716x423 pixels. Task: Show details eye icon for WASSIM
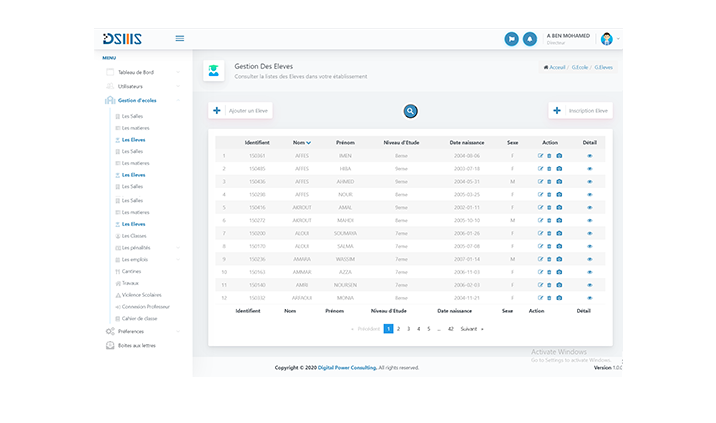coord(590,259)
